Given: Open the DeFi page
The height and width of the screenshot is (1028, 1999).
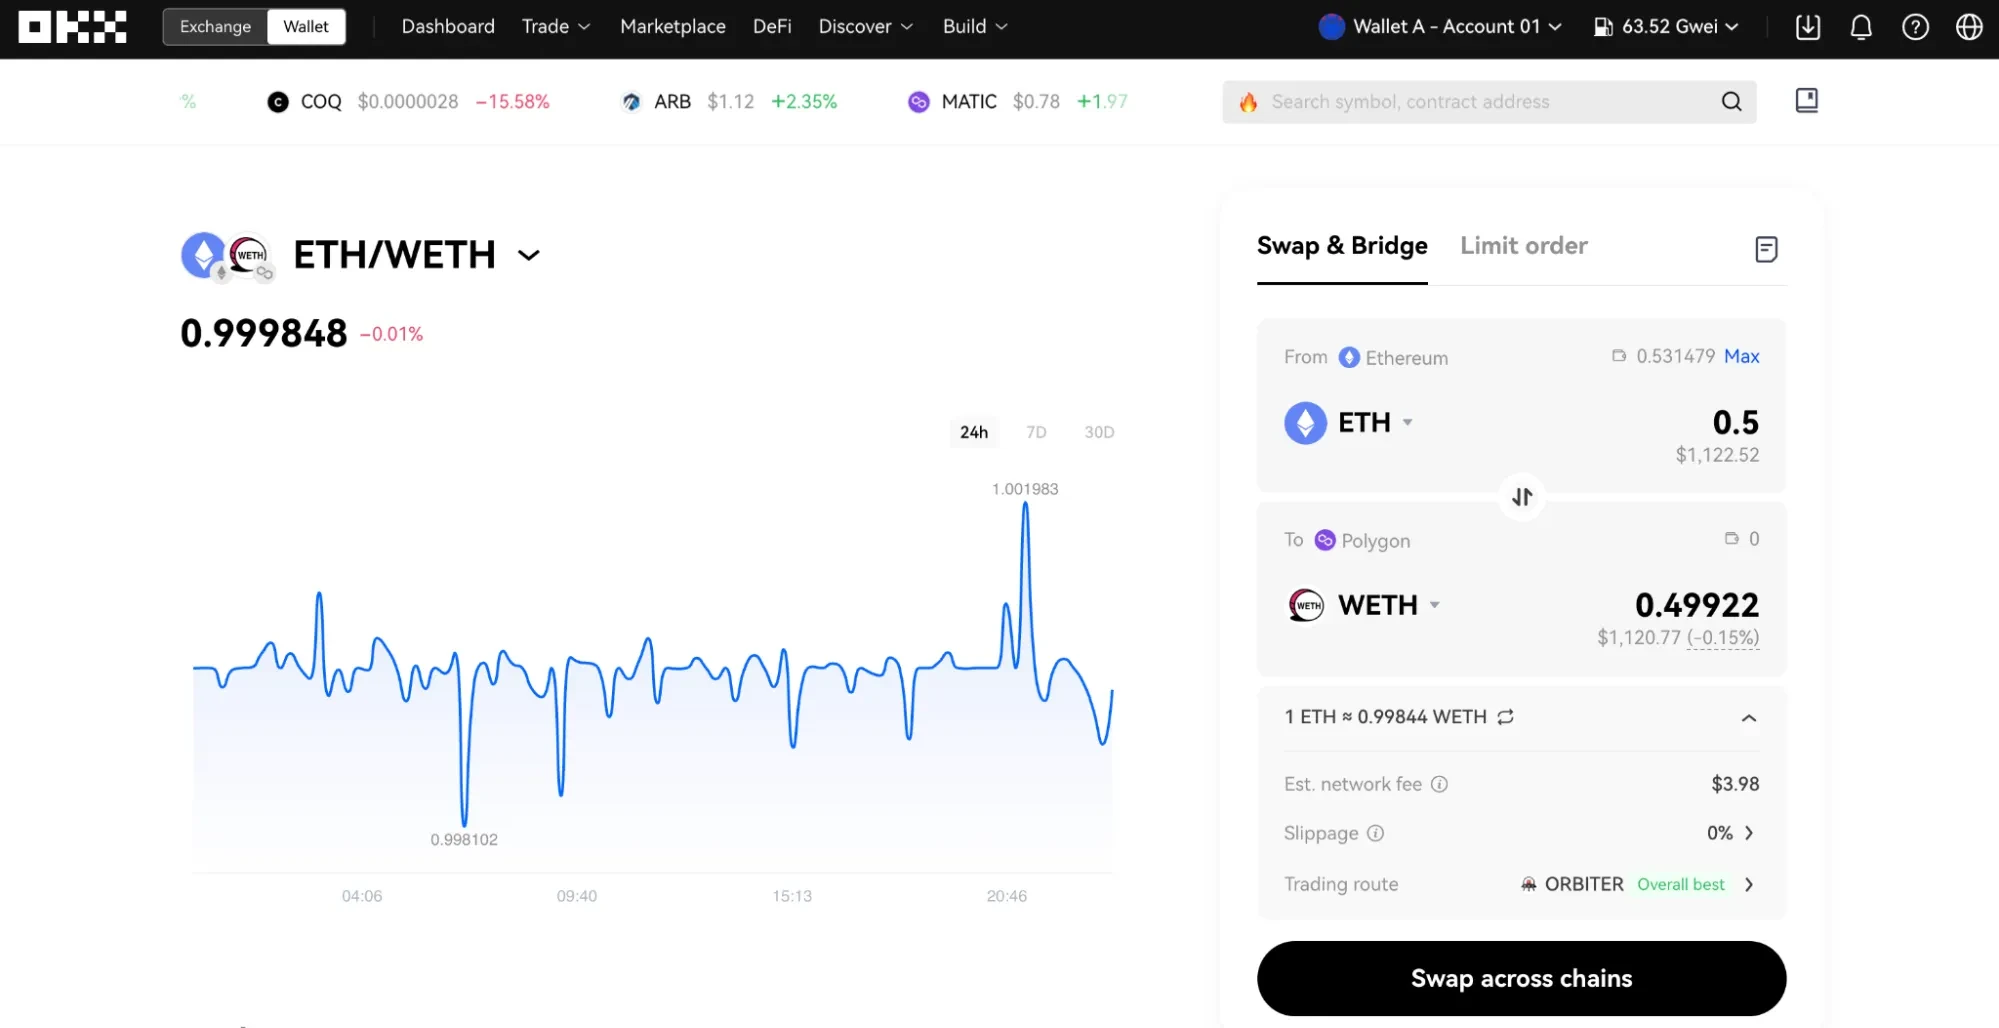Looking at the screenshot, I should pyautogui.click(x=772, y=27).
